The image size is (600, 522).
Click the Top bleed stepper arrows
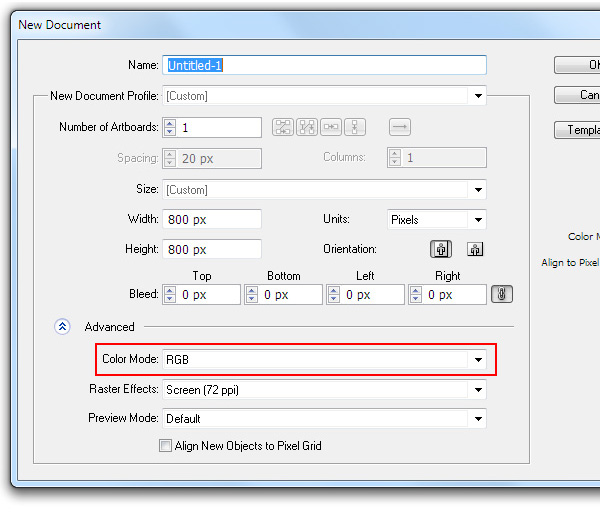point(170,295)
